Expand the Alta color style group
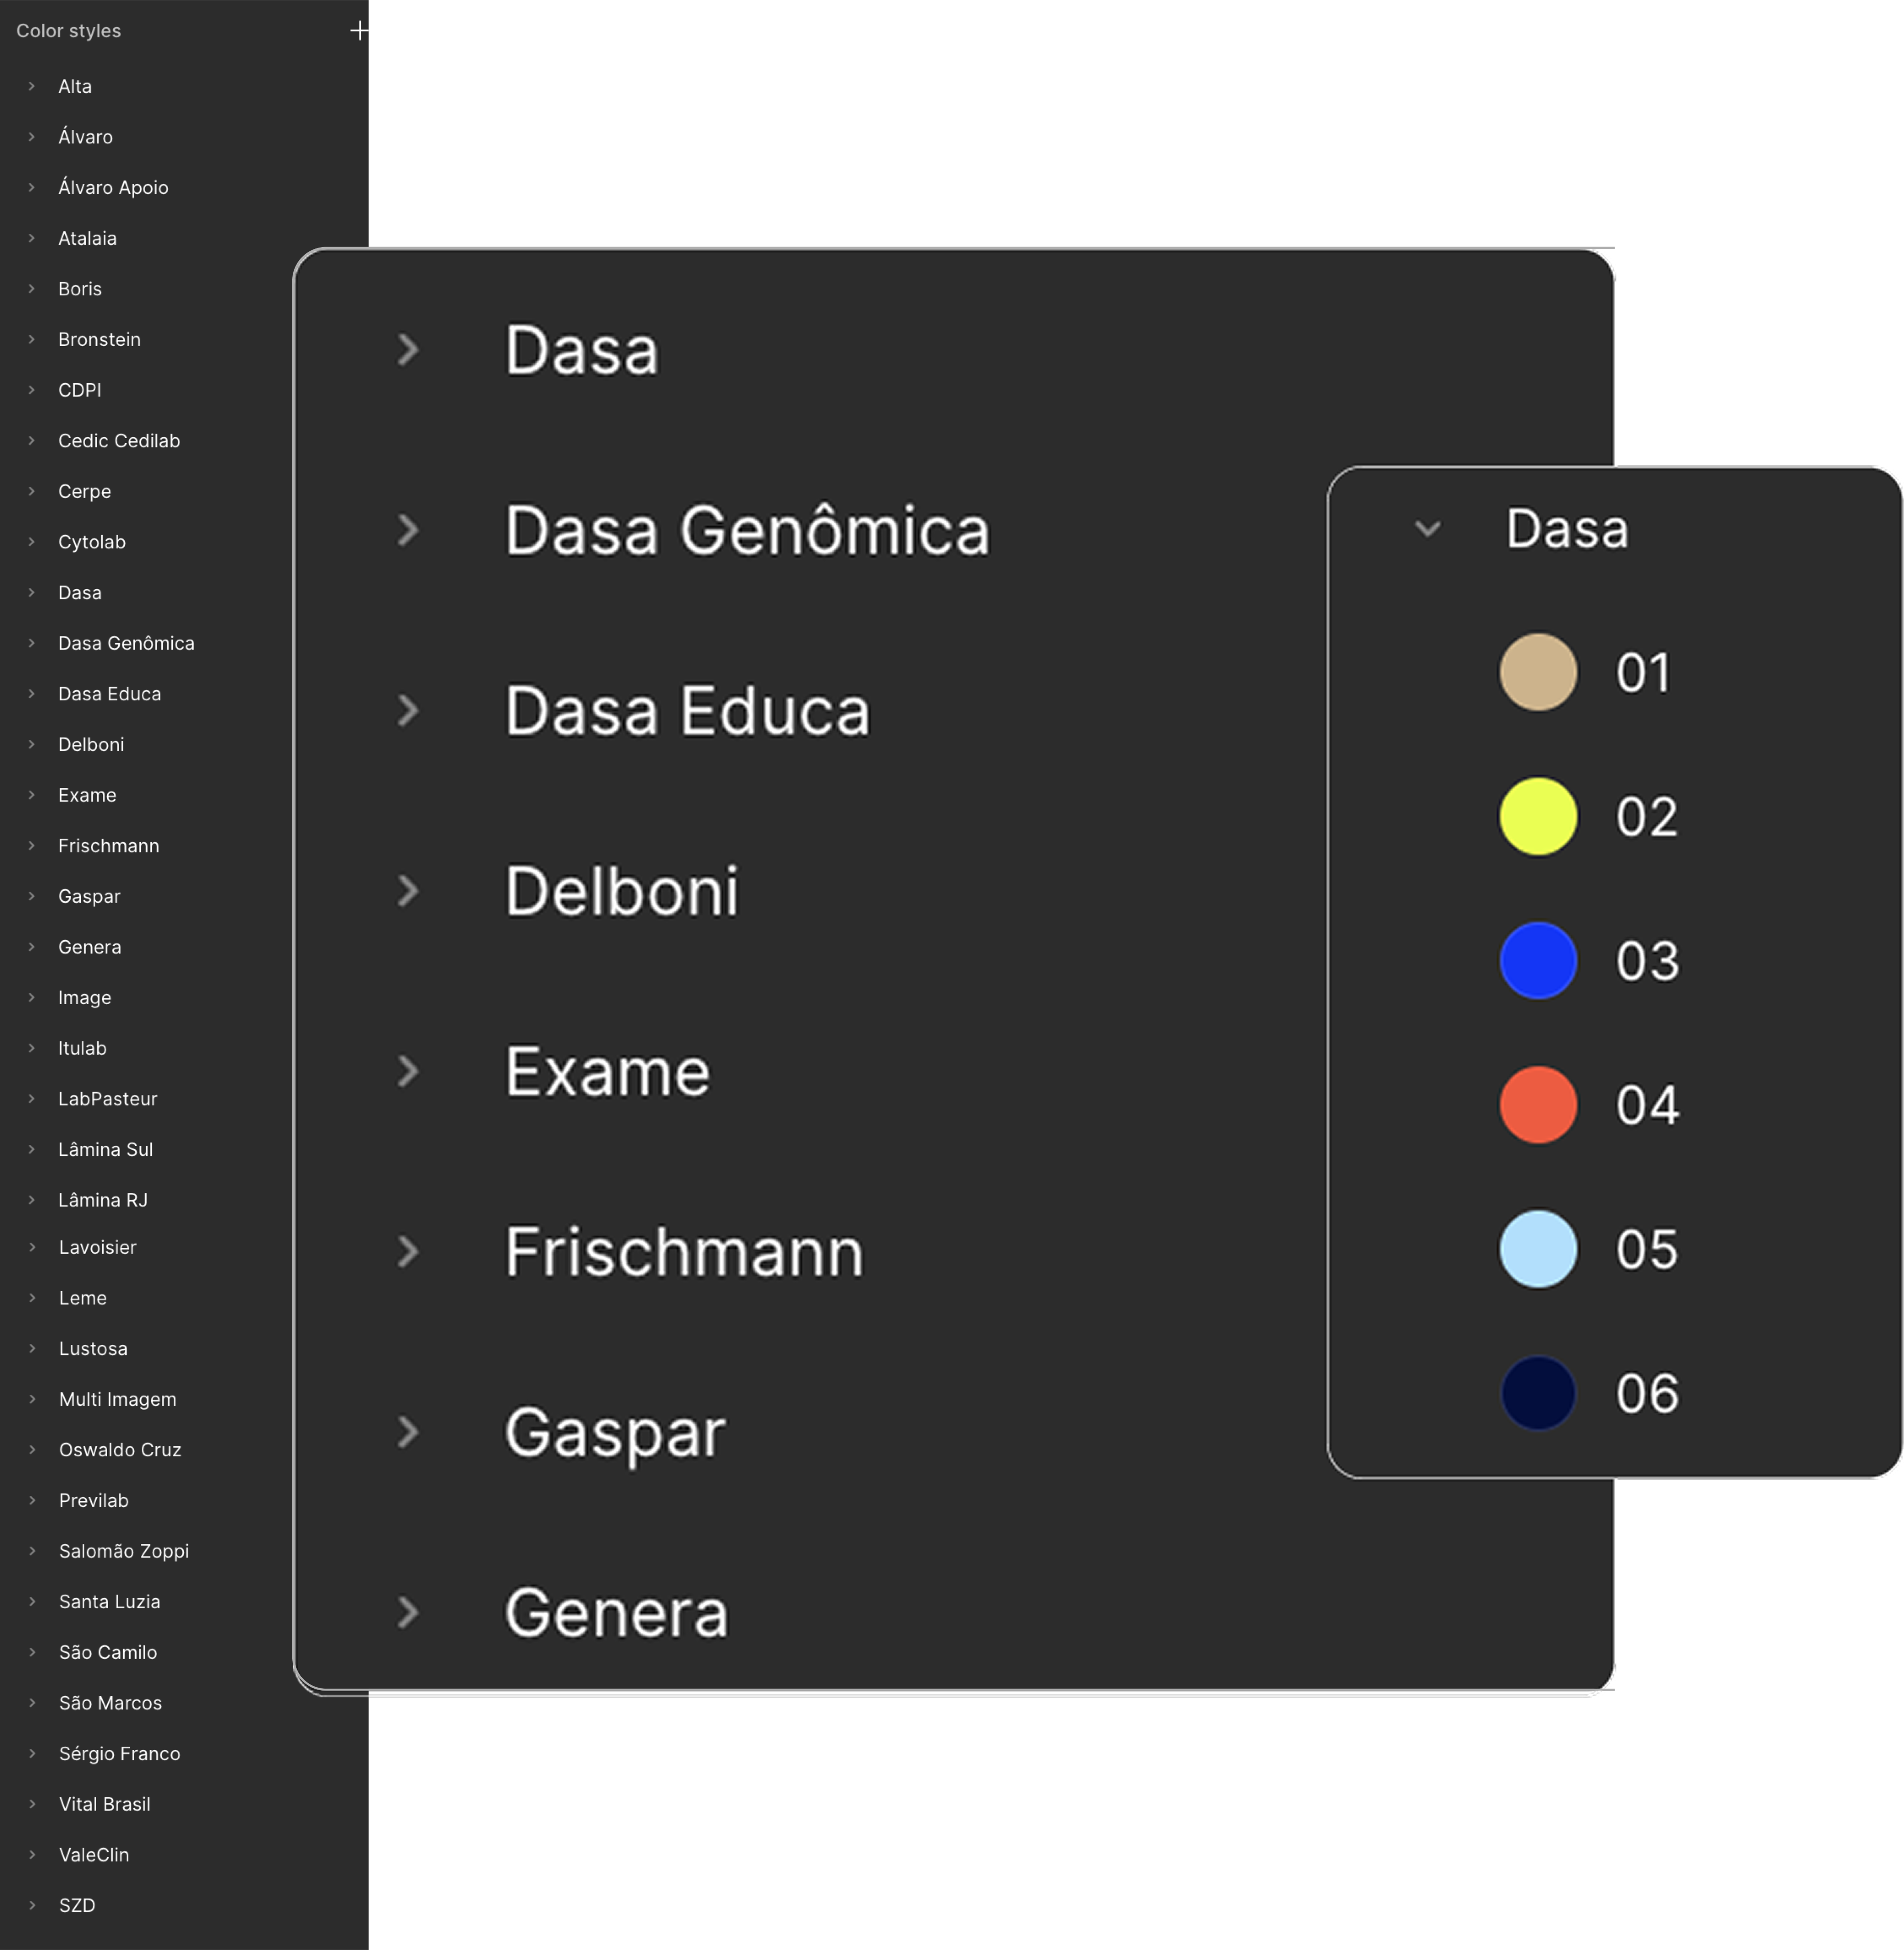Viewport: 1904px width, 1950px height. coord(32,87)
